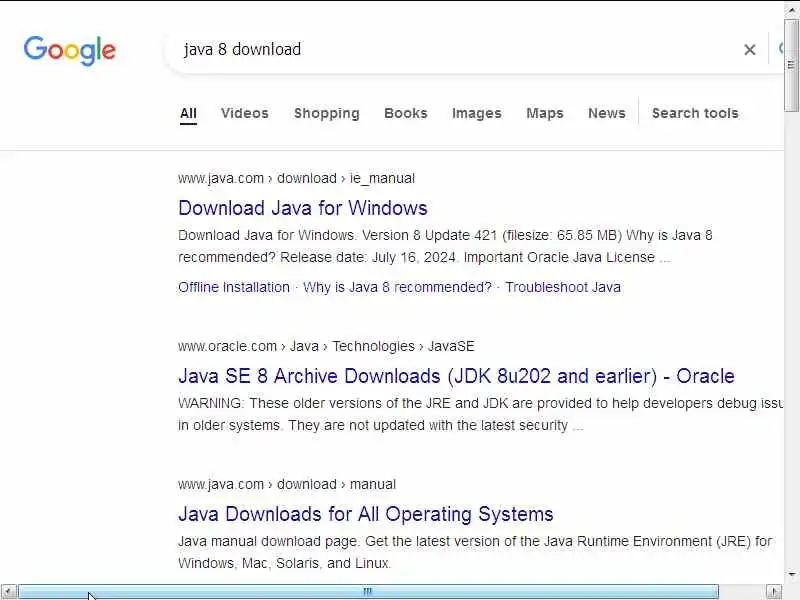
Task: Clear the search box with the X icon
Action: pyautogui.click(x=749, y=49)
